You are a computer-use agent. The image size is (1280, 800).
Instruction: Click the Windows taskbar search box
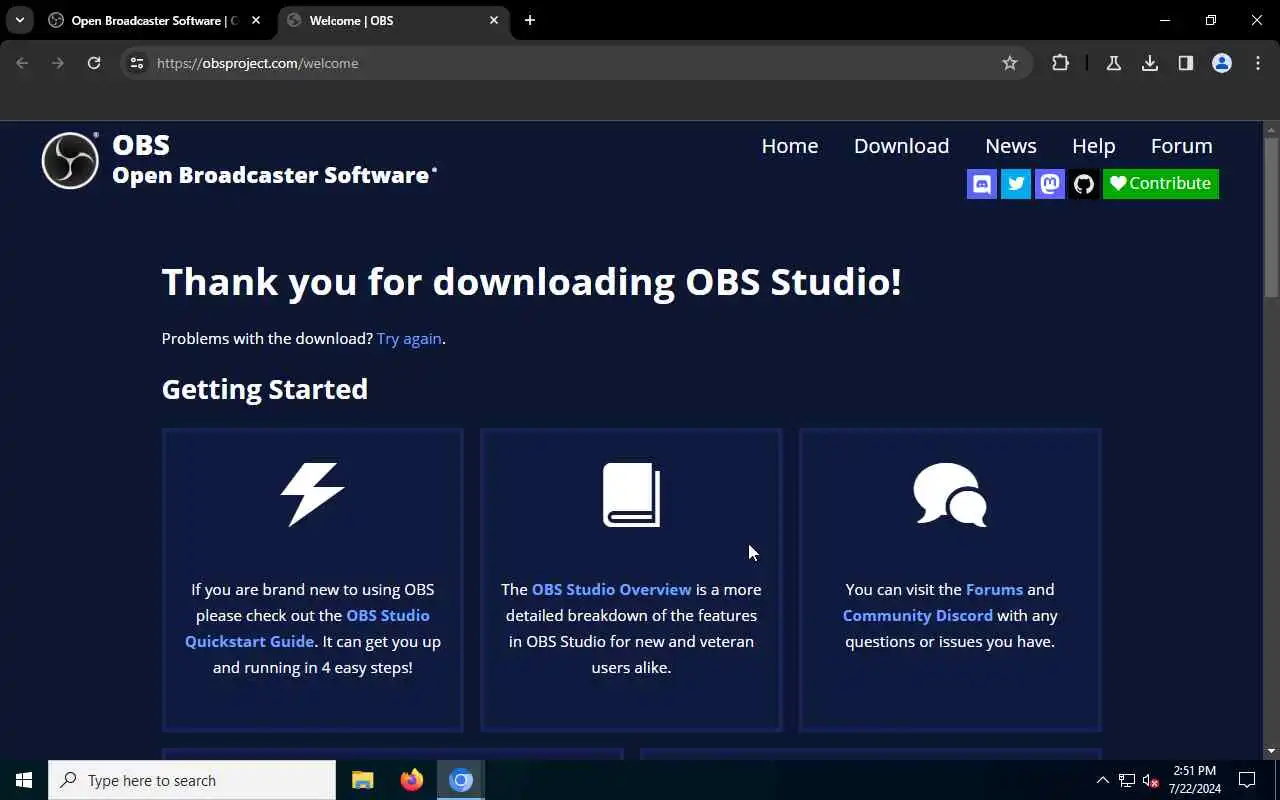(192, 780)
